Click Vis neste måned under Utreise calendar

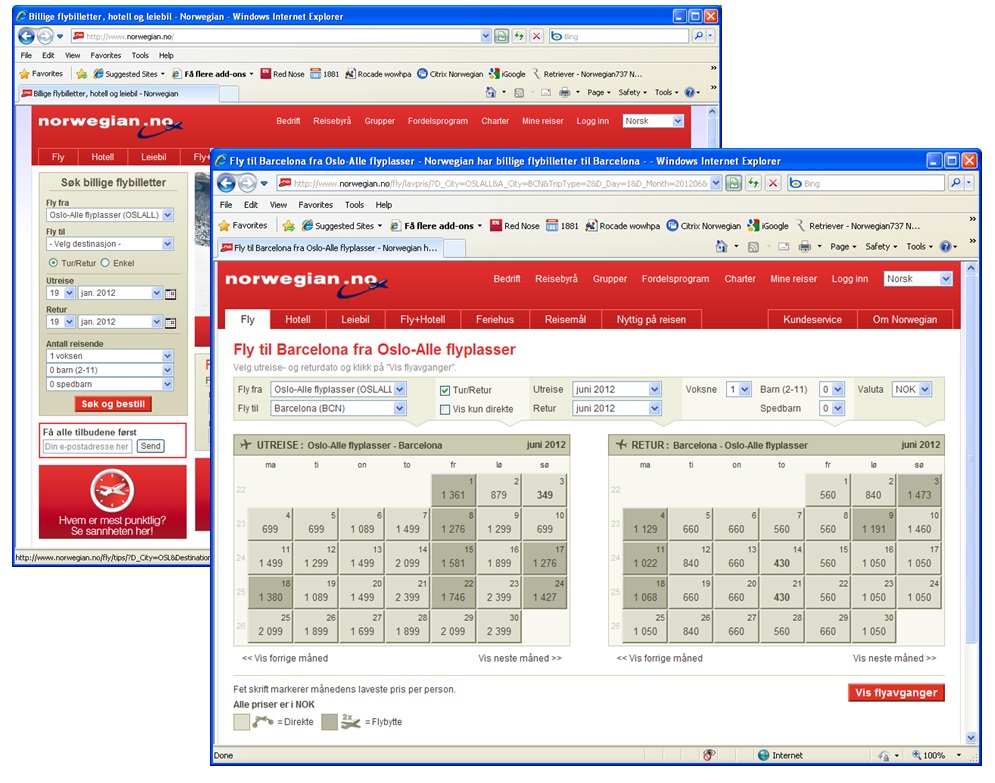pyautogui.click(x=520, y=658)
